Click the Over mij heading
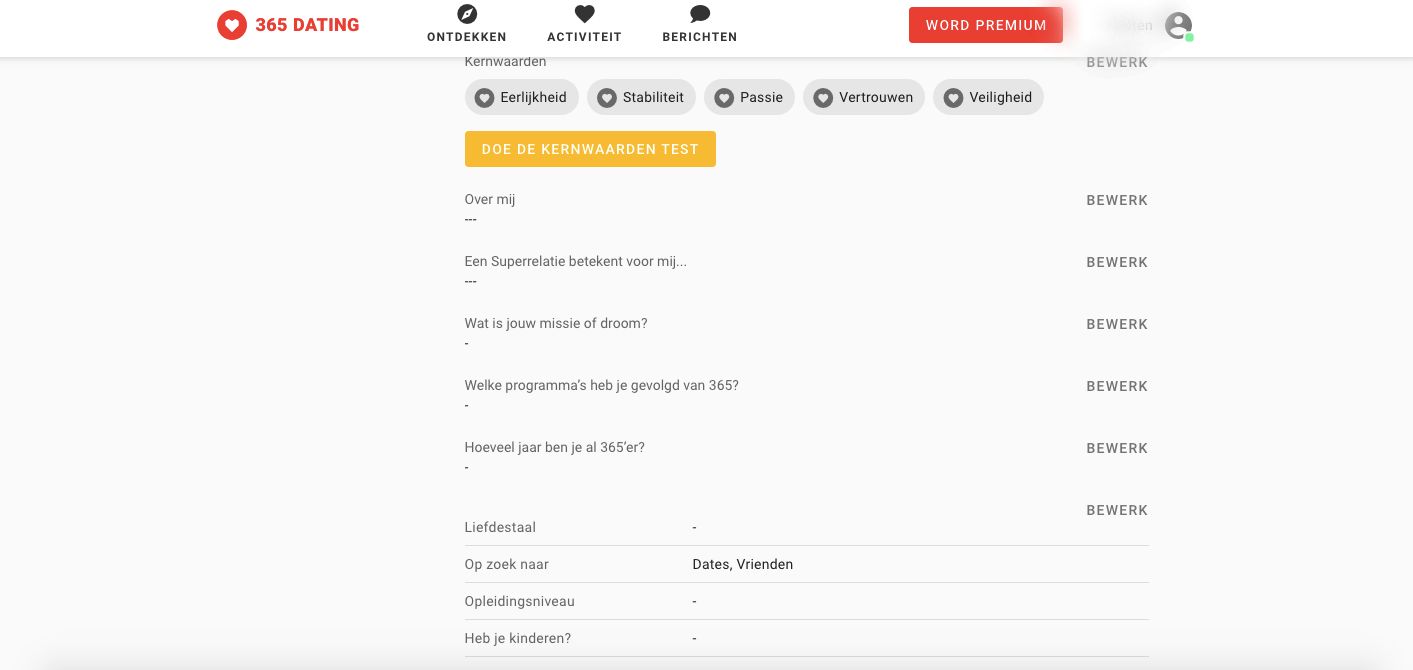 490,200
